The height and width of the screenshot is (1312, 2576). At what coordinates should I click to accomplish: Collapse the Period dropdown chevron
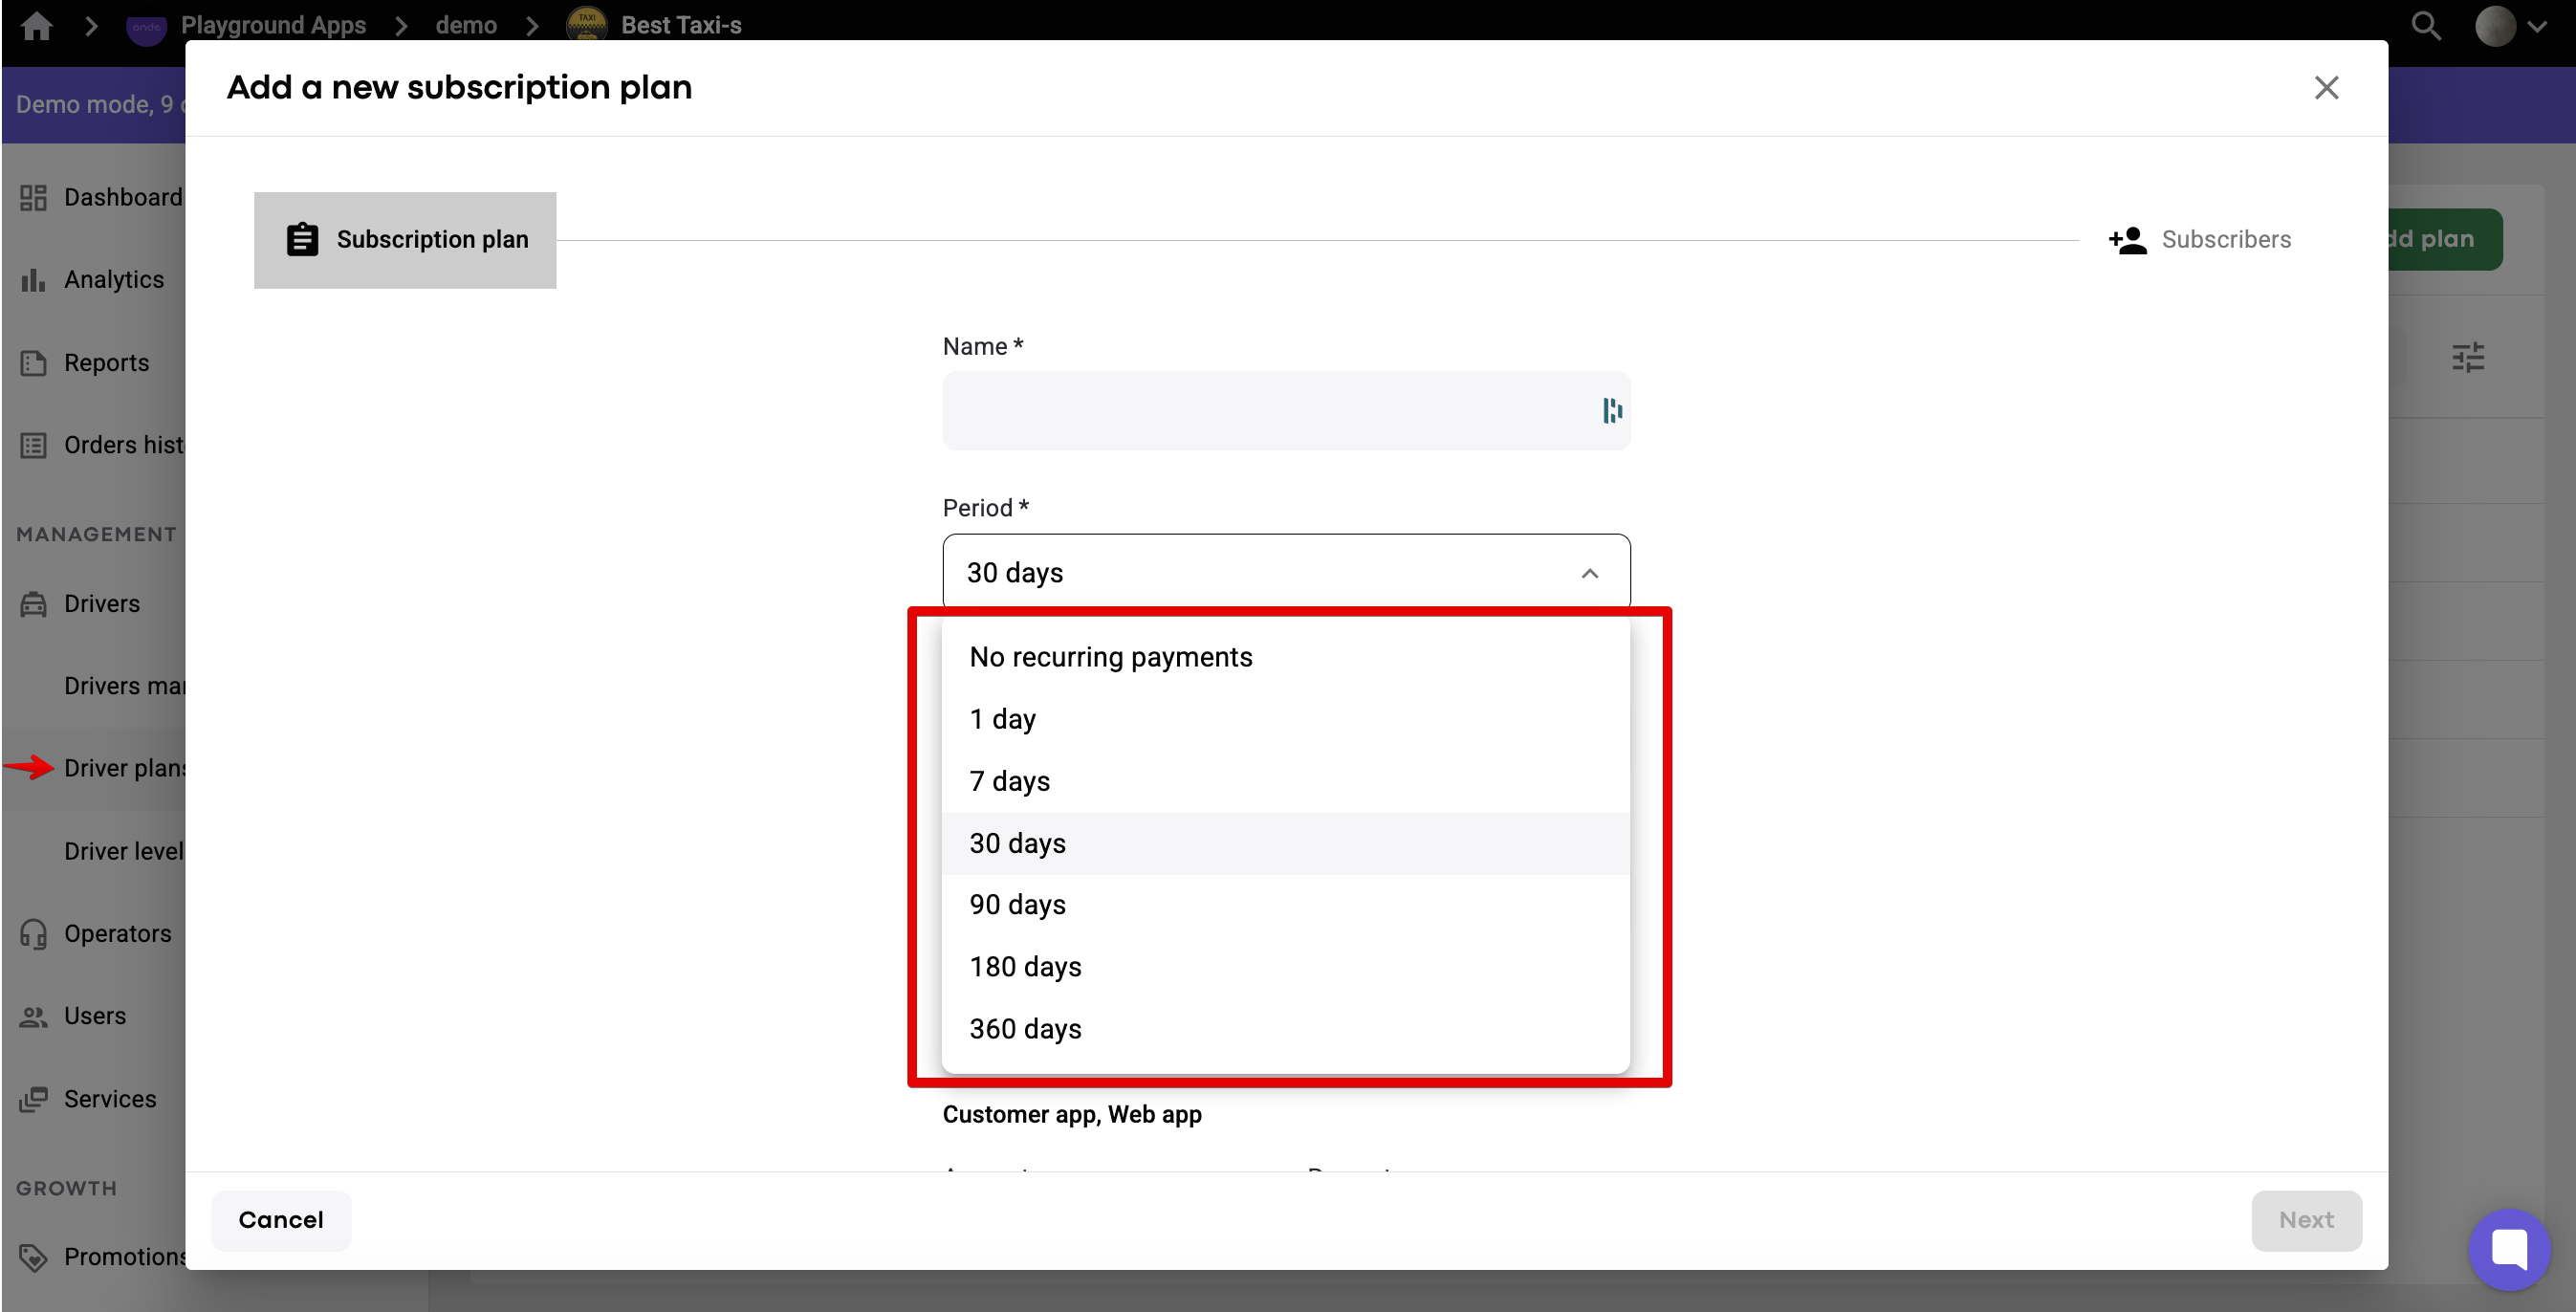coord(1589,573)
